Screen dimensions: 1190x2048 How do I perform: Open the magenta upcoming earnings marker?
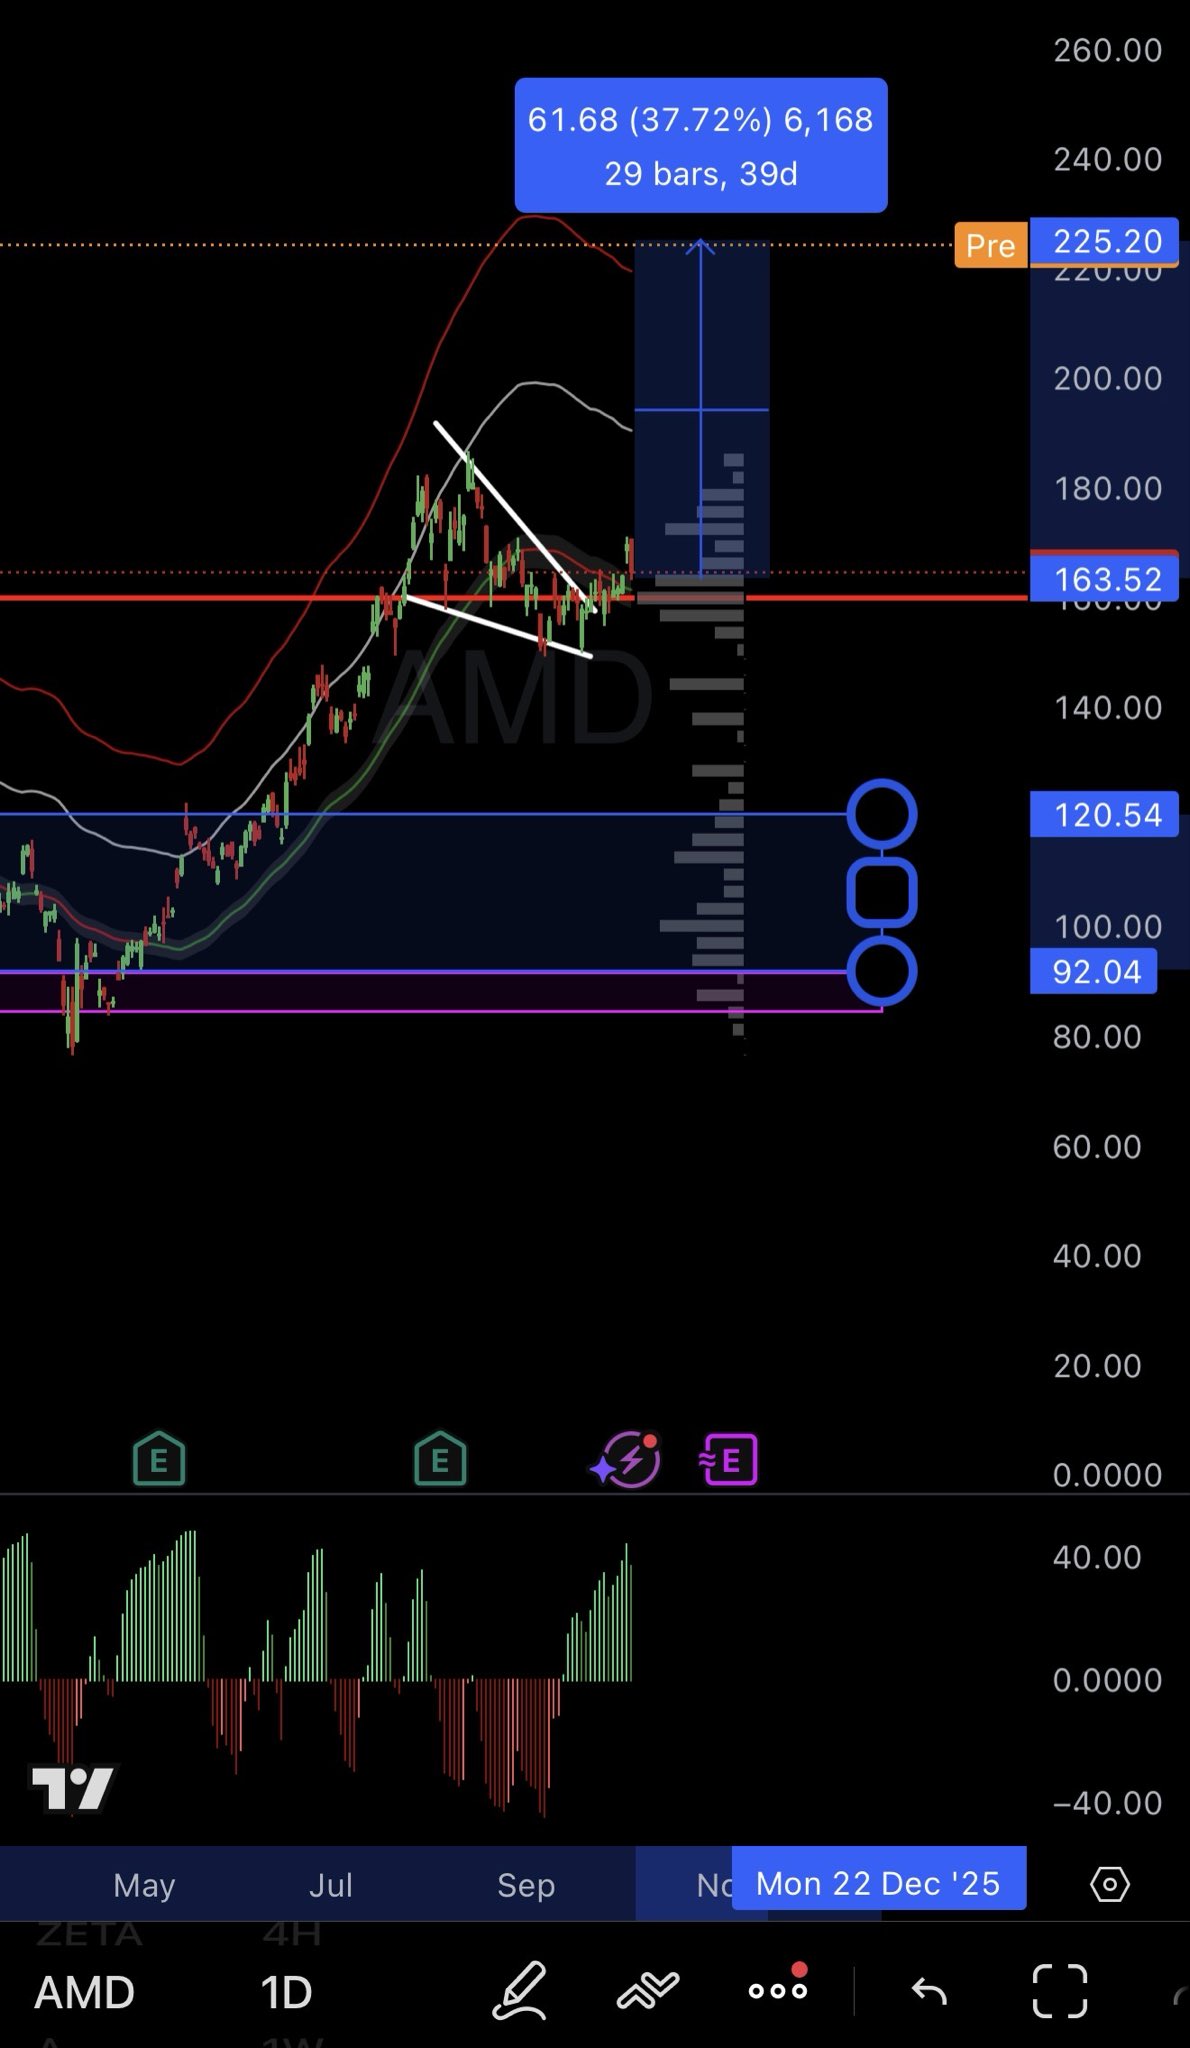pos(728,1461)
